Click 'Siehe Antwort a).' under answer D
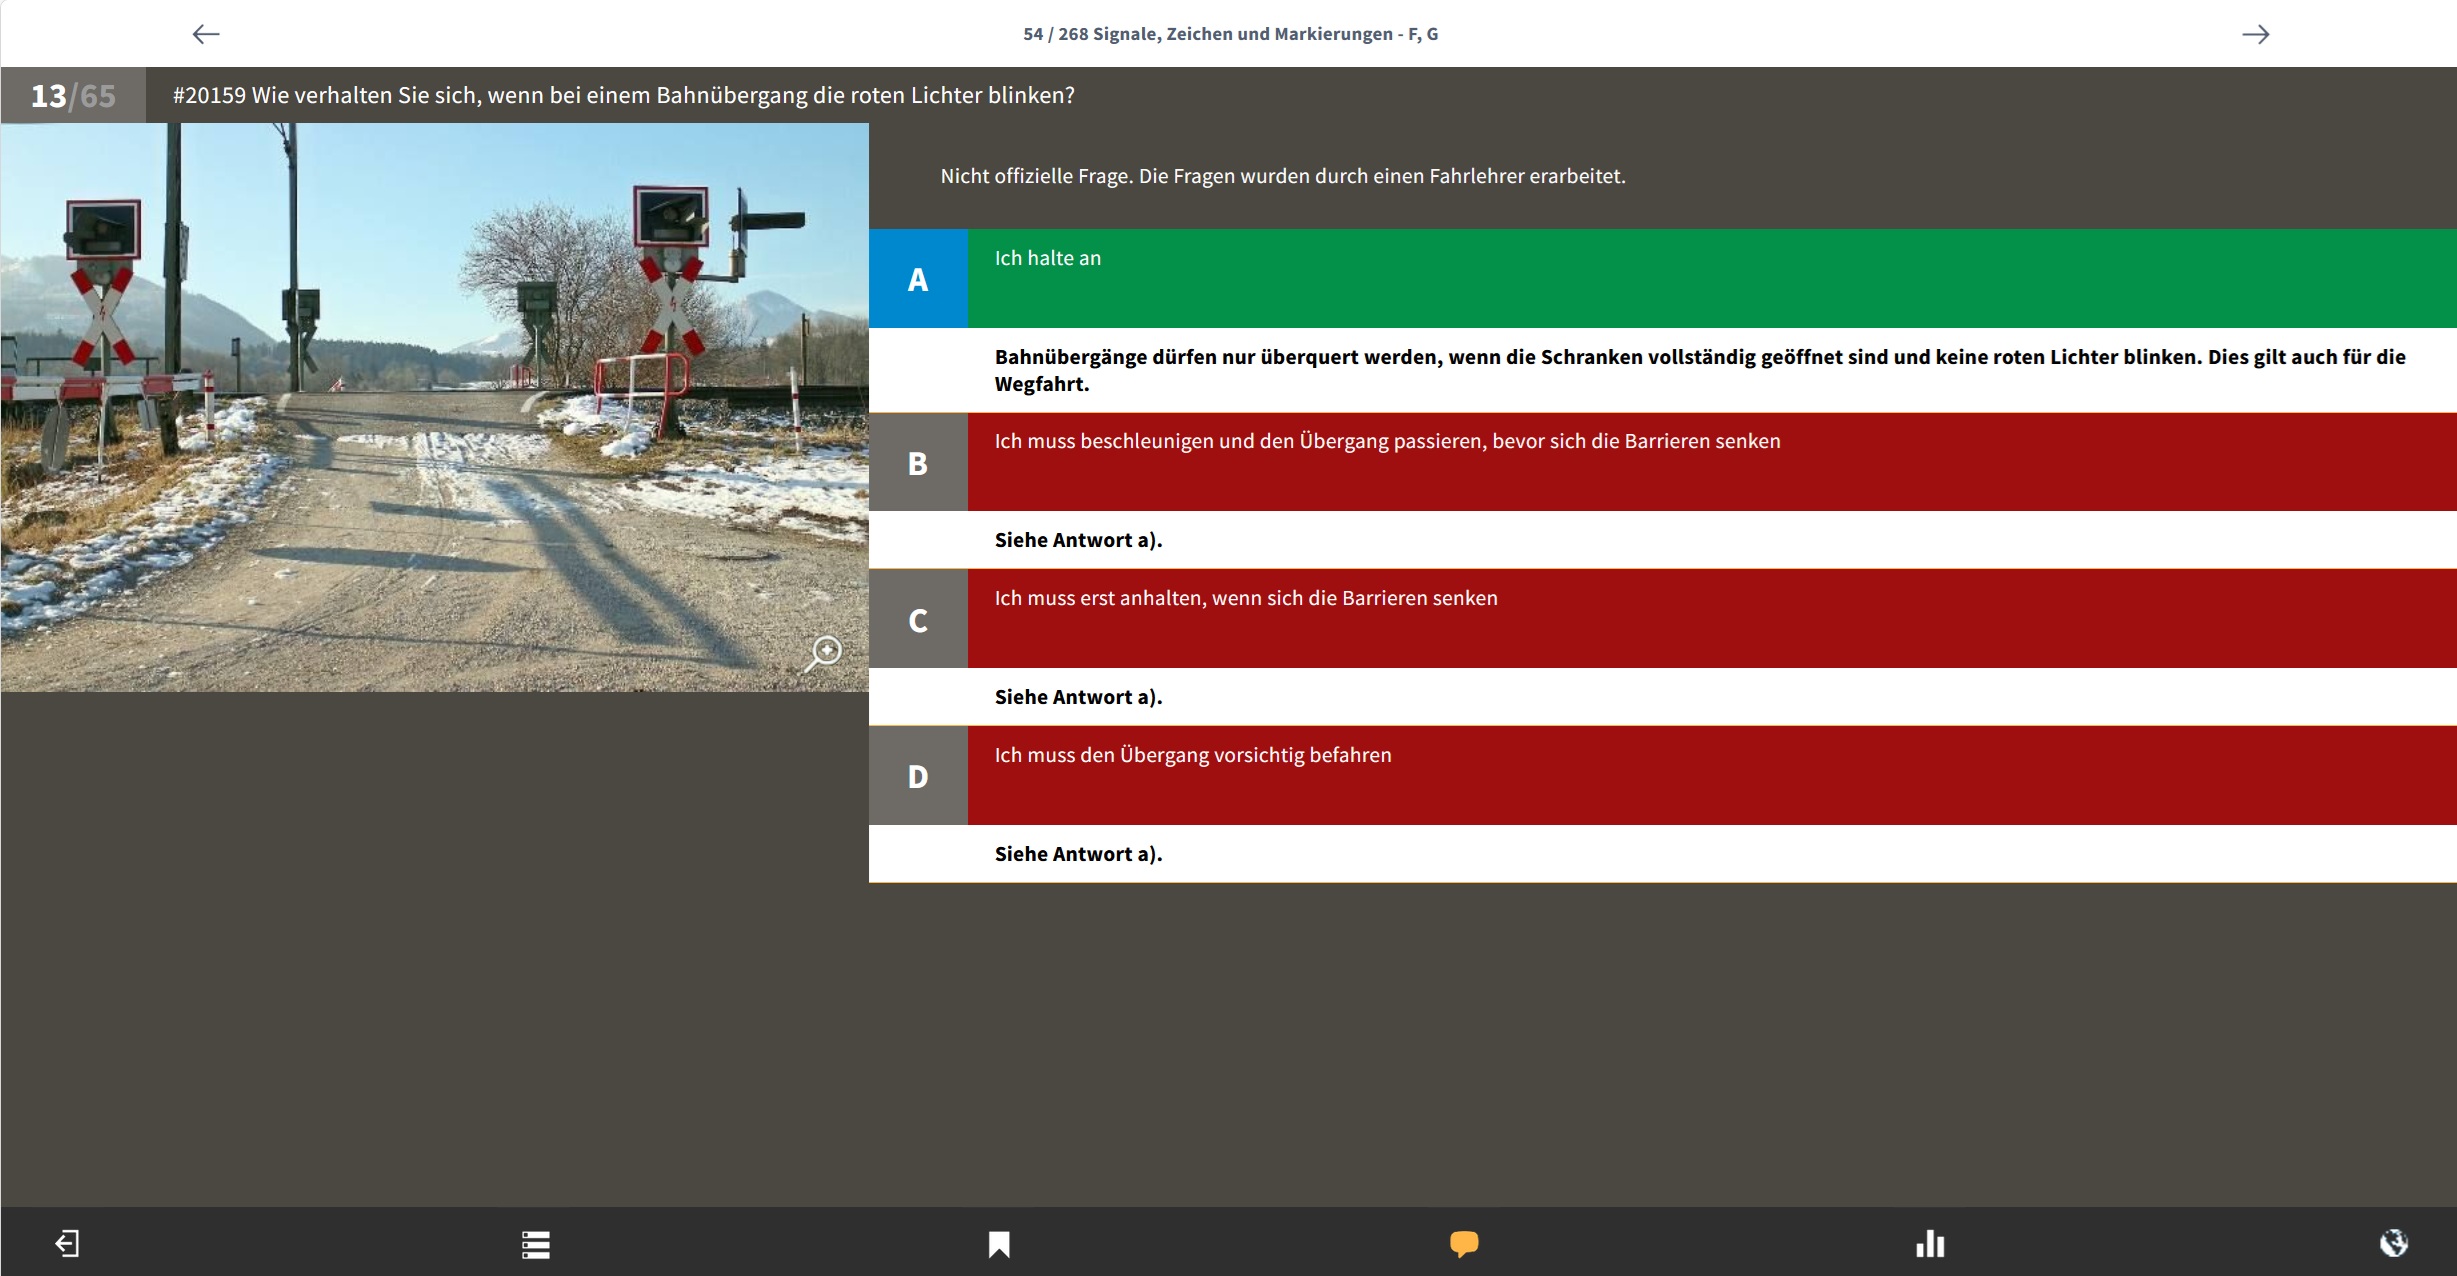The height and width of the screenshot is (1276, 2457). coord(1078,854)
